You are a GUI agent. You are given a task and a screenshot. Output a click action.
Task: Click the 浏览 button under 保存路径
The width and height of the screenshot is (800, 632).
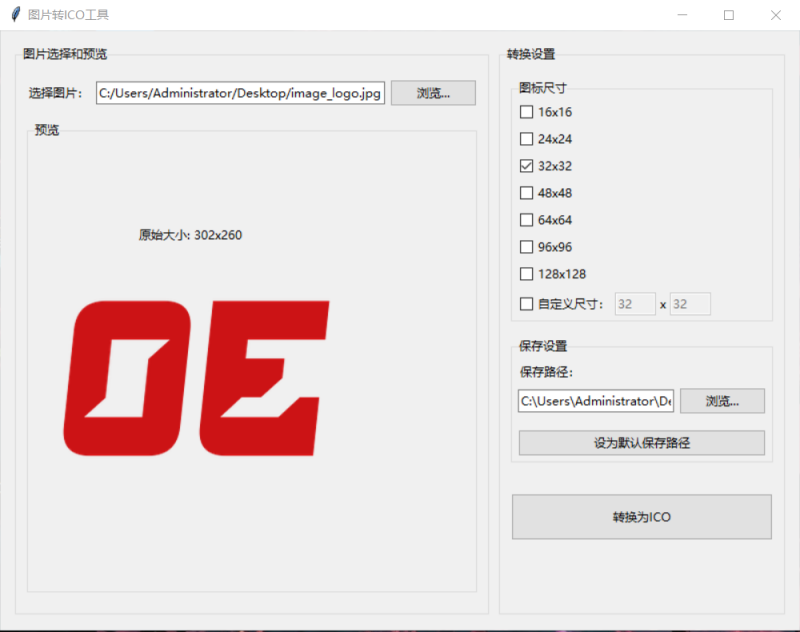(x=721, y=400)
